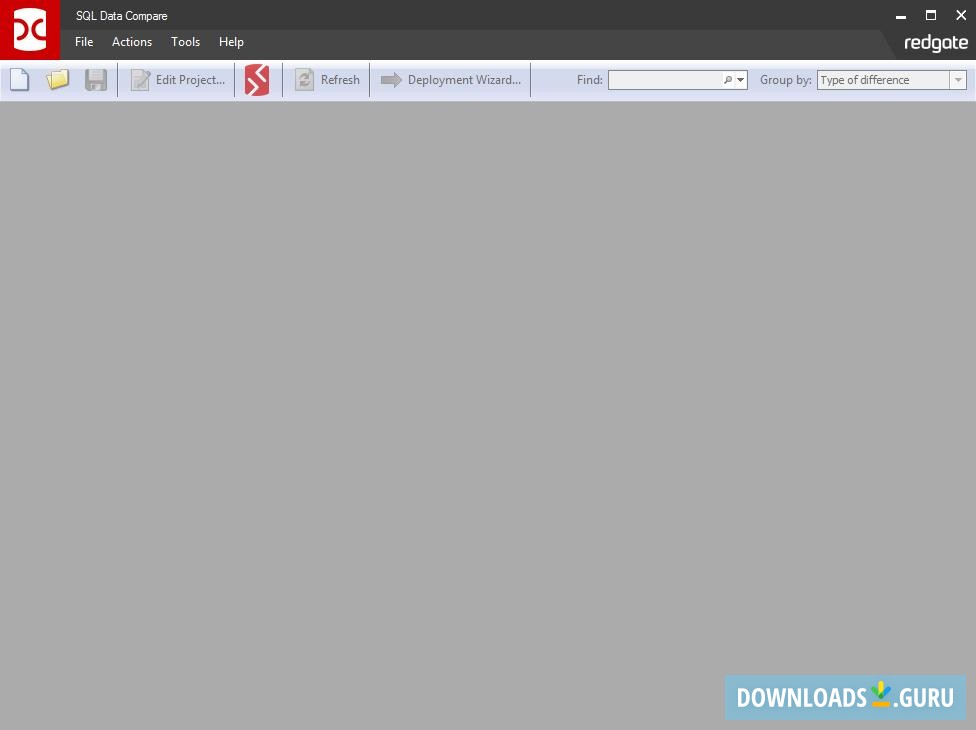Click the Refresh button label
This screenshot has width=976, height=730.
pyautogui.click(x=340, y=80)
